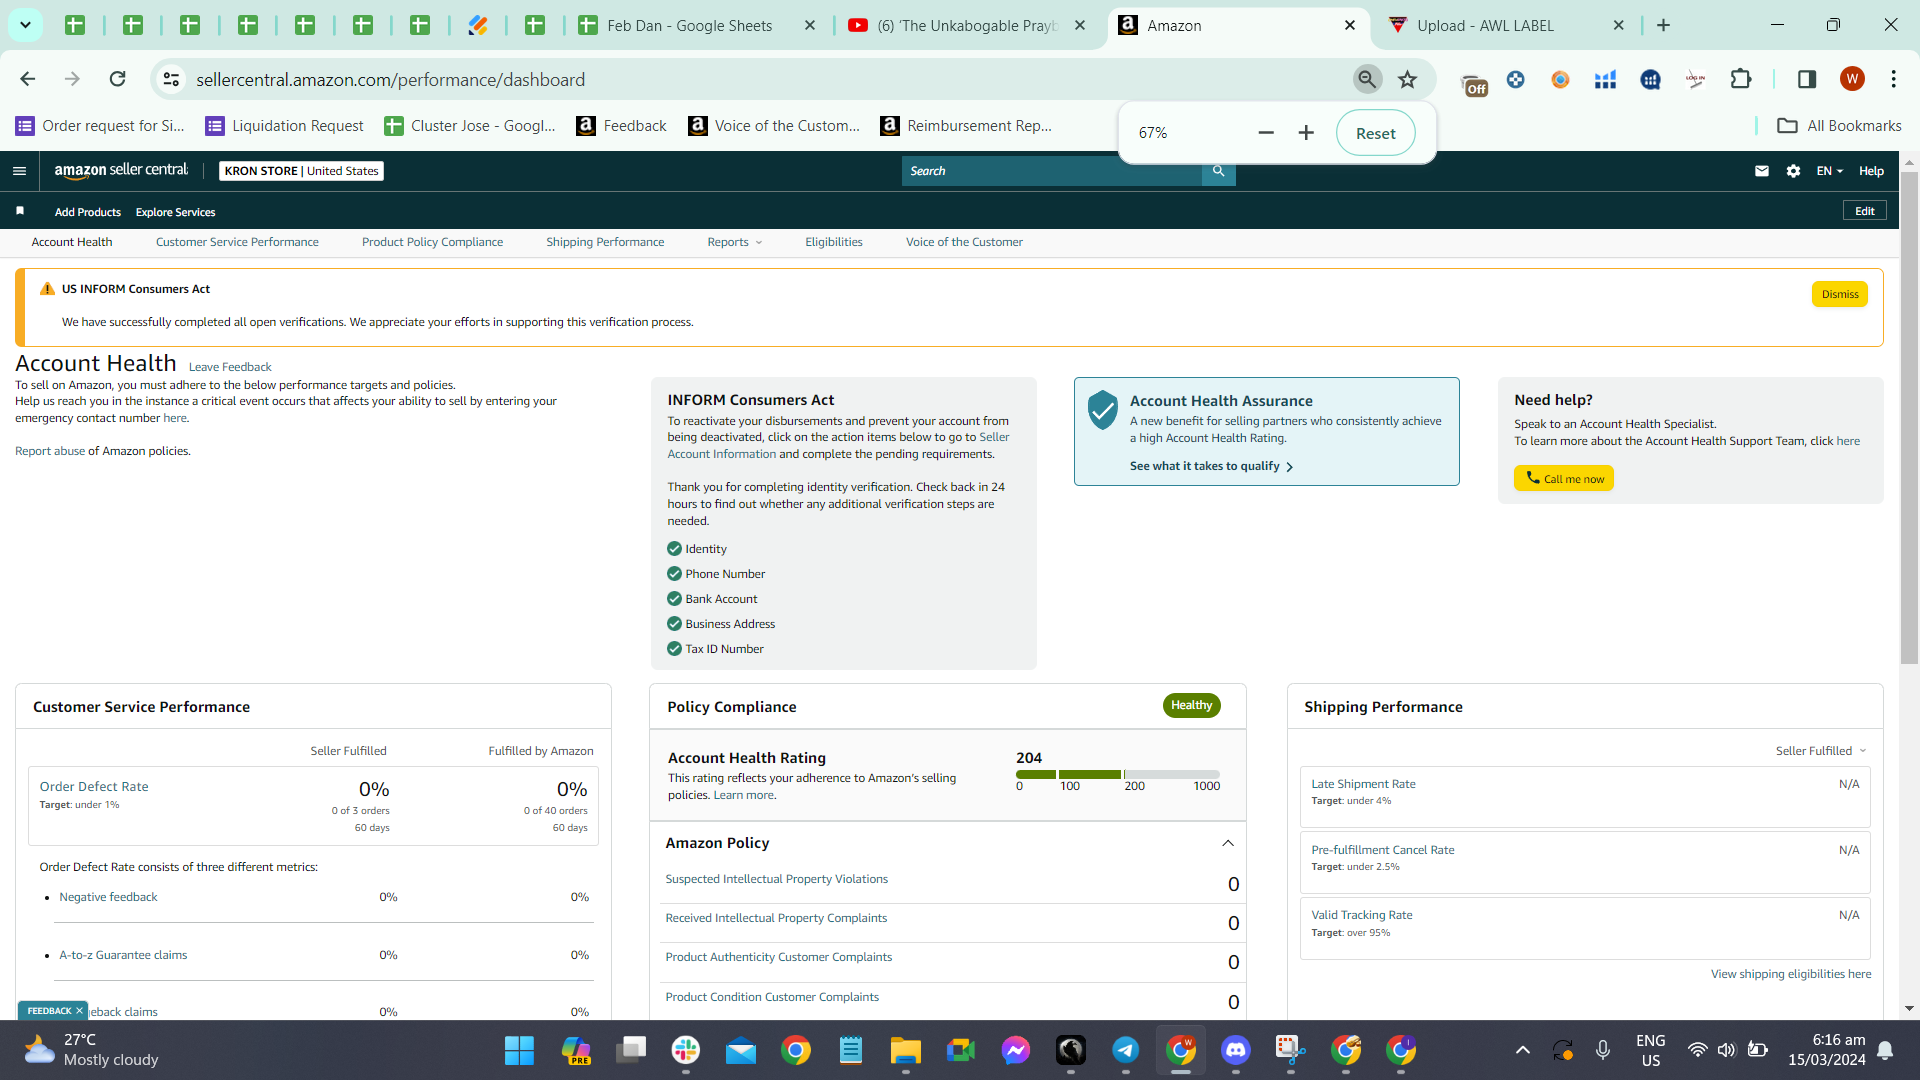This screenshot has height=1080, width=1920.
Task: Open Discord from the taskbar
Action: (1236, 1050)
